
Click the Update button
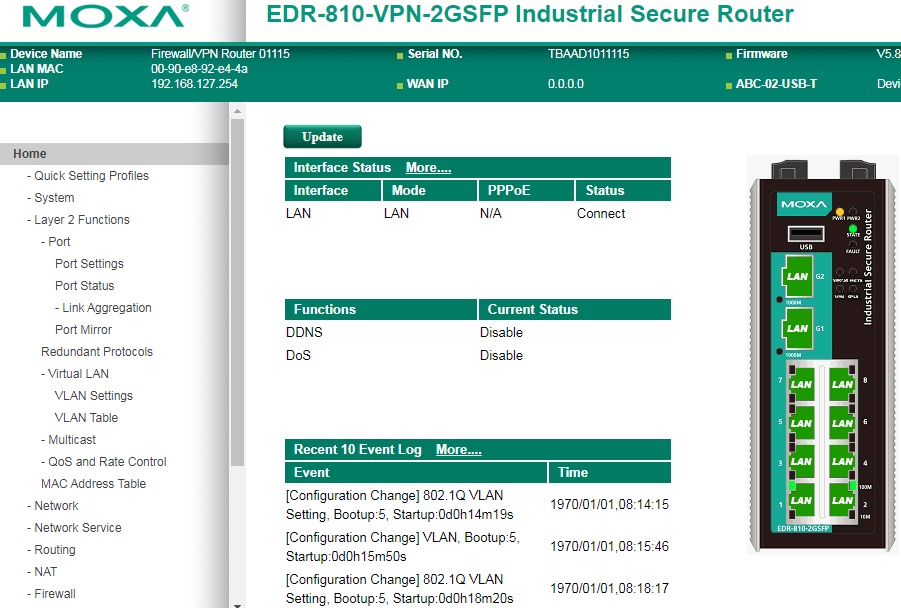[322, 137]
